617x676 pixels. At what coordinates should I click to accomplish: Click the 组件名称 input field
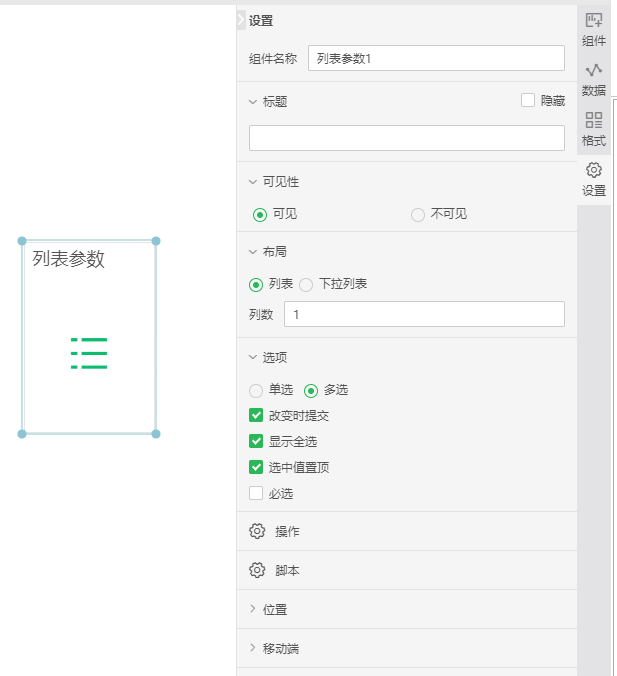click(436, 58)
